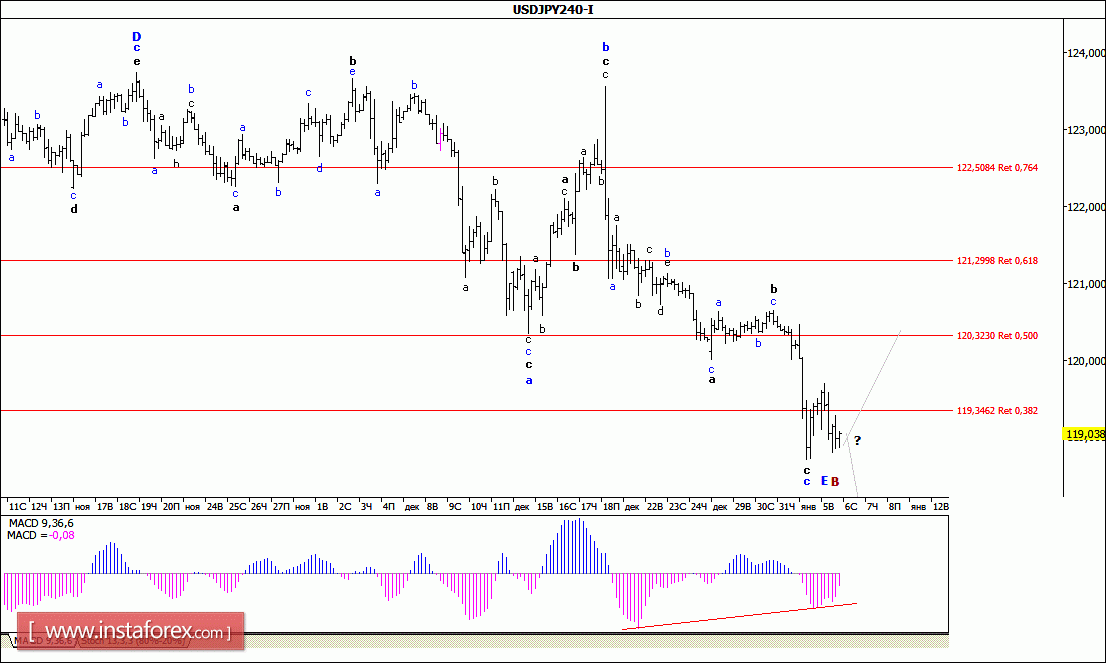The height and width of the screenshot is (663, 1106).
Task: Click the question mark forecast label
Action: pyautogui.click(x=857, y=441)
